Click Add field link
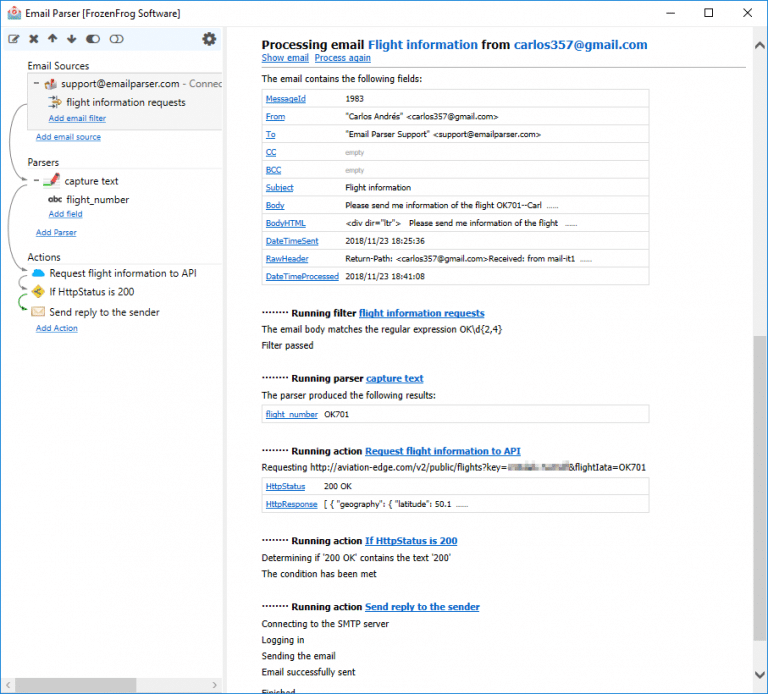 pyautogui.click(x=65, y=214)
